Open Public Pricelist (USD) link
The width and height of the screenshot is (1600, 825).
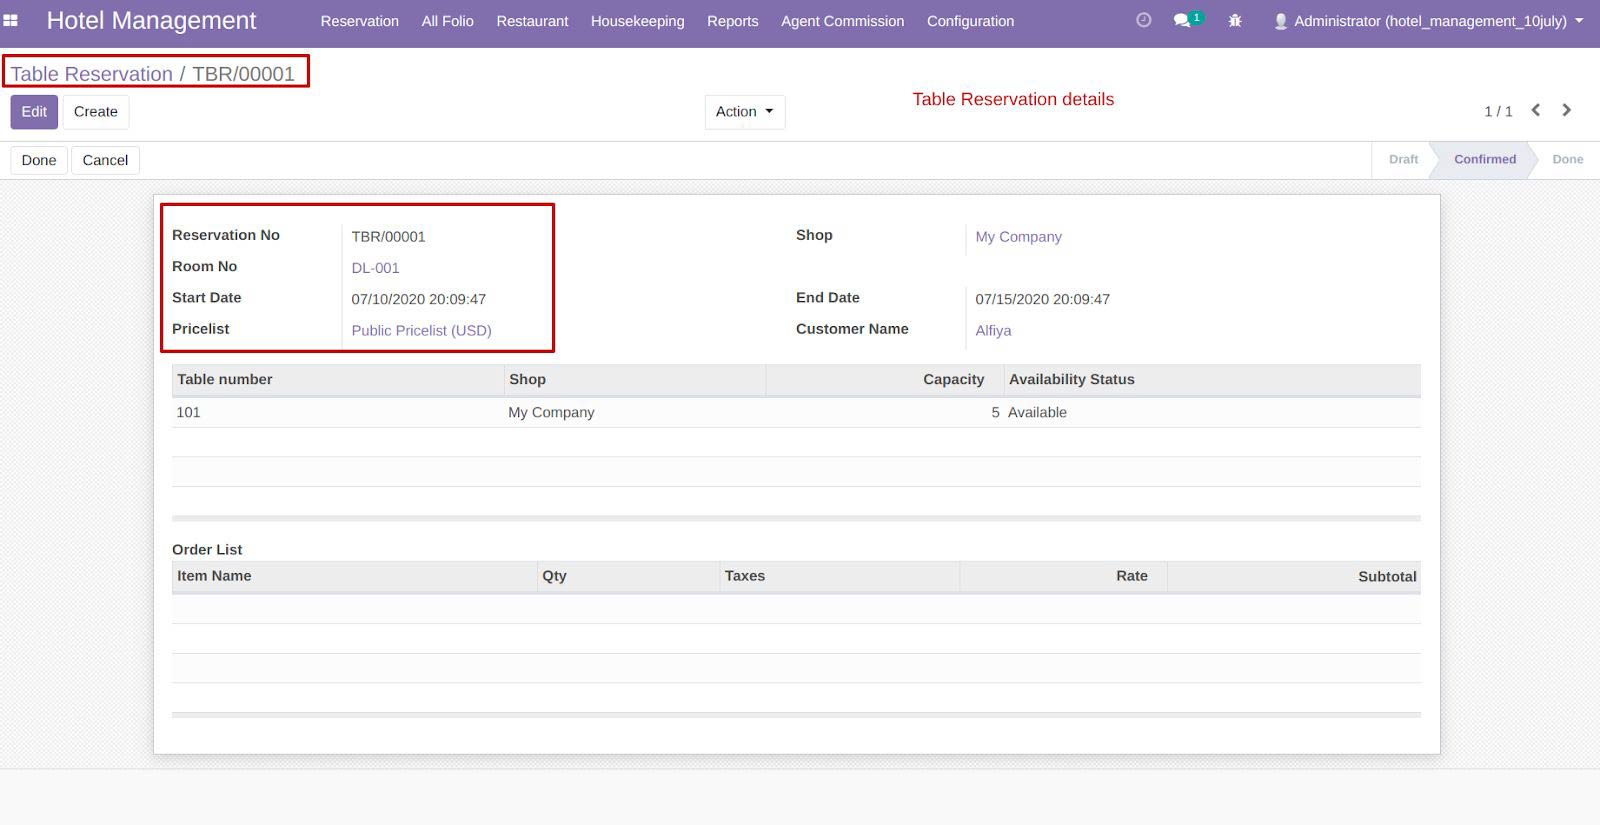pyautogui.click(x=421, y=330)
